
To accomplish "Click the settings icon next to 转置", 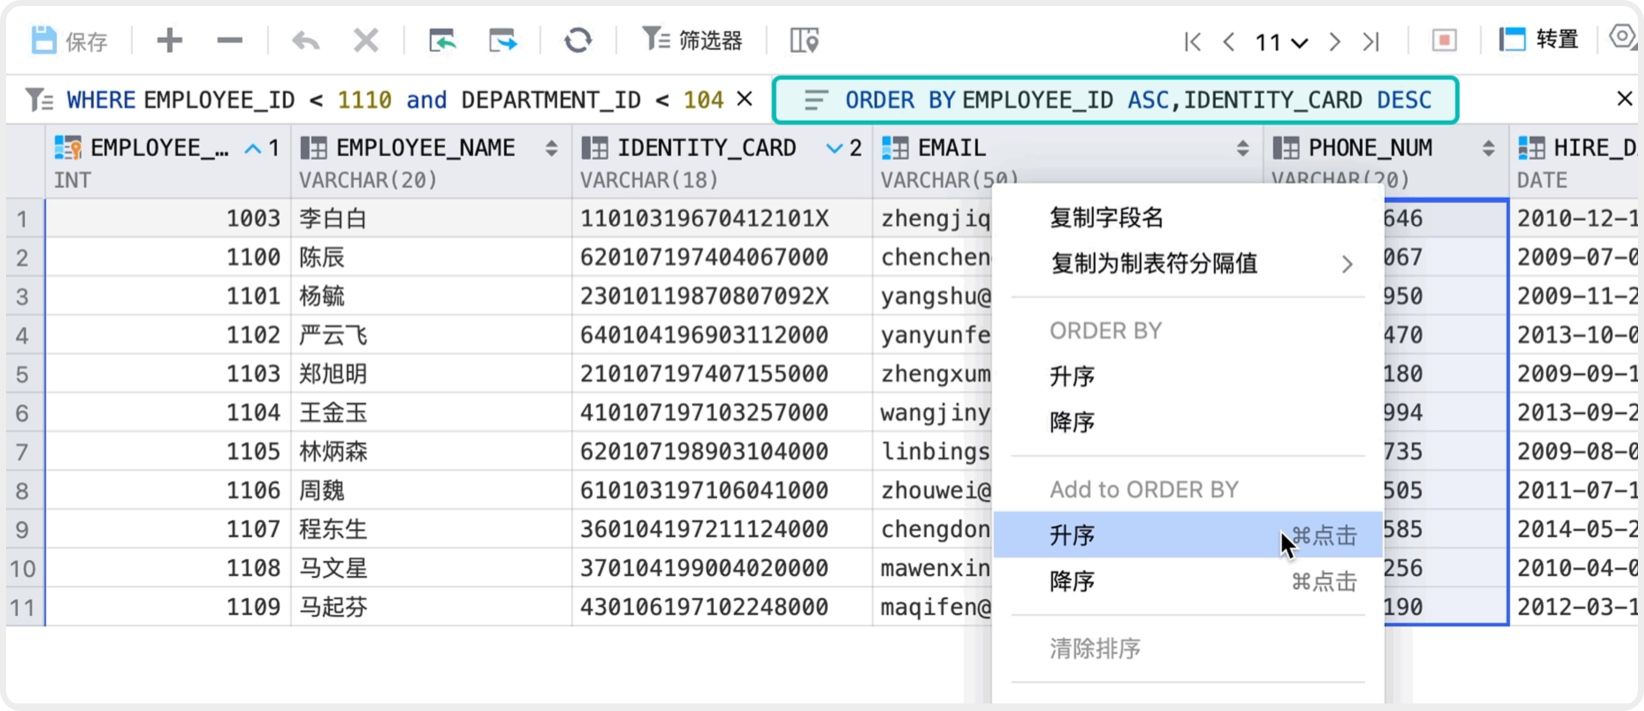I will pyautogui.click(x=1623, y=38).
